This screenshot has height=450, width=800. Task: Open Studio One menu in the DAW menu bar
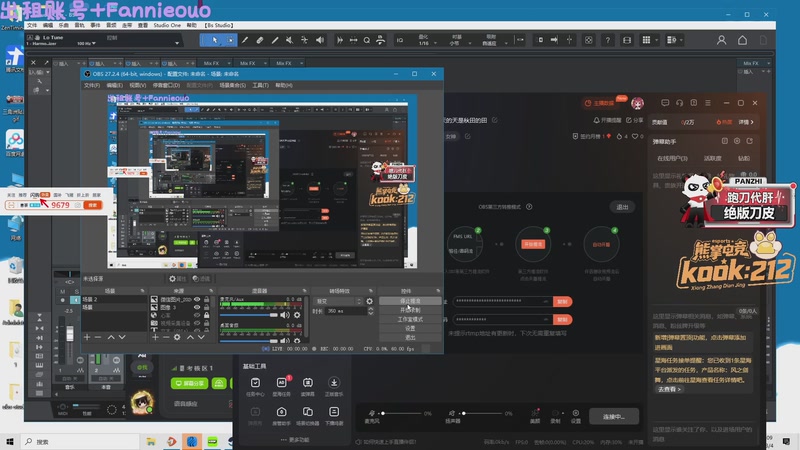(x=167, y=25)
